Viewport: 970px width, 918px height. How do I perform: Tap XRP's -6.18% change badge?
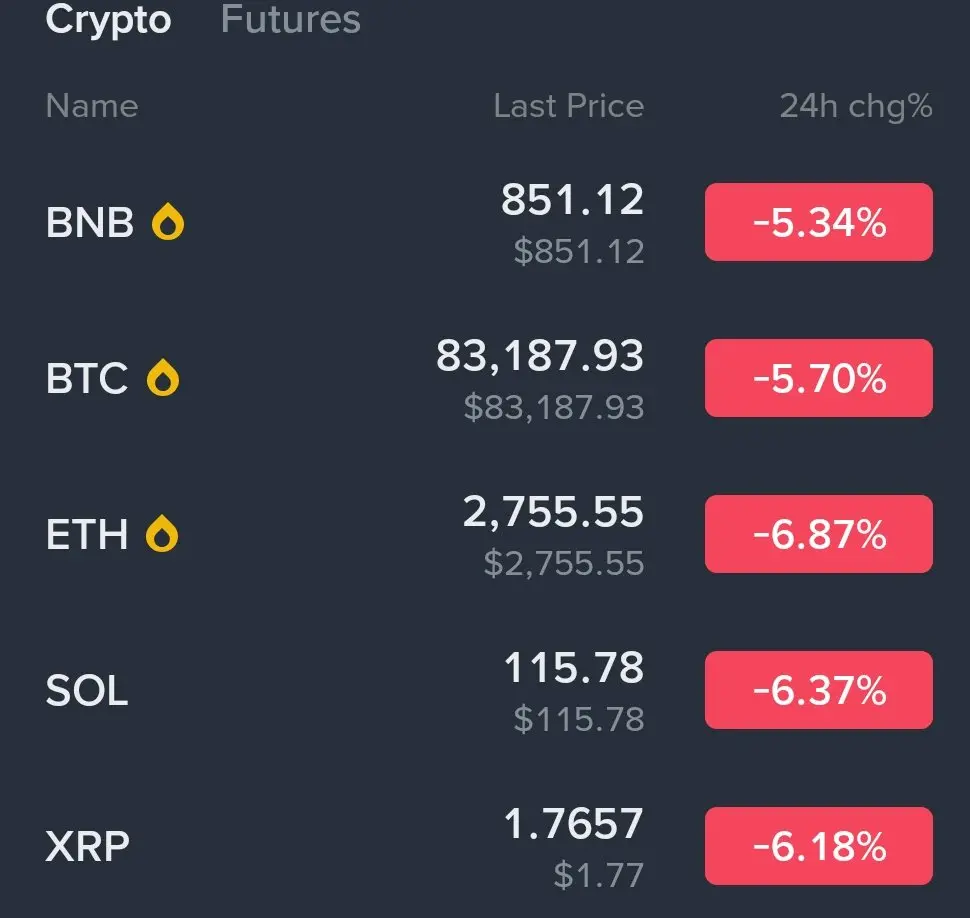coord(818,846)
